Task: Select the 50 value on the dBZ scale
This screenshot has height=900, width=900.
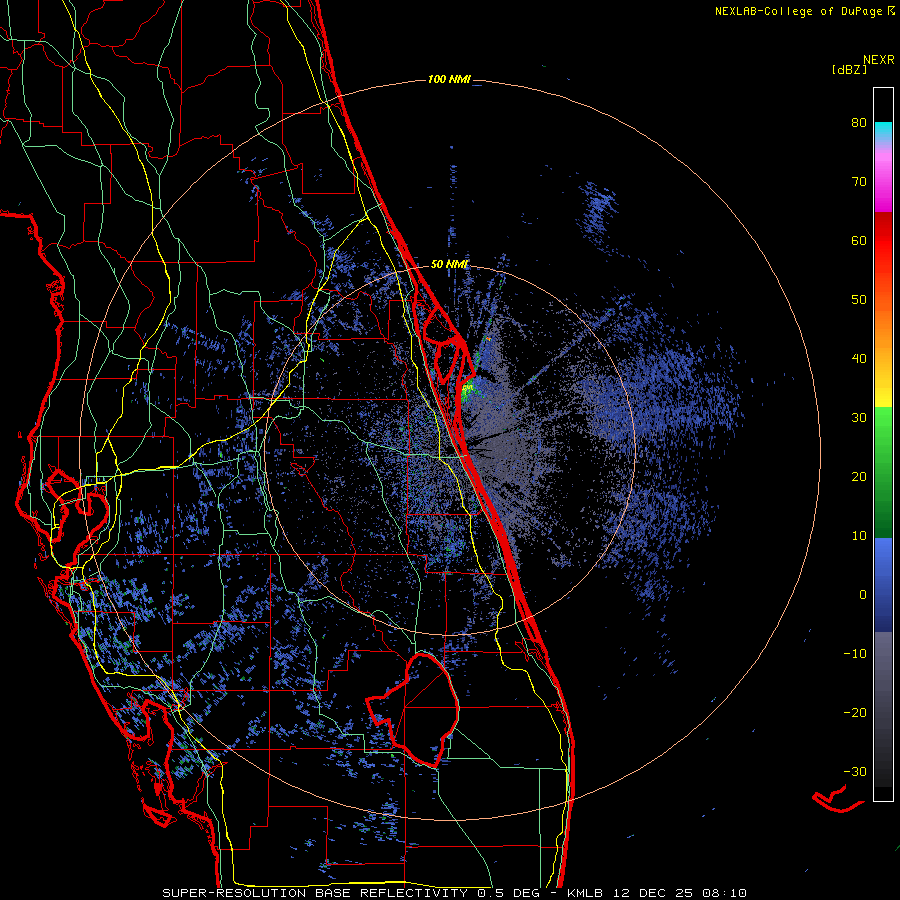Action: [x=859, y=300]
